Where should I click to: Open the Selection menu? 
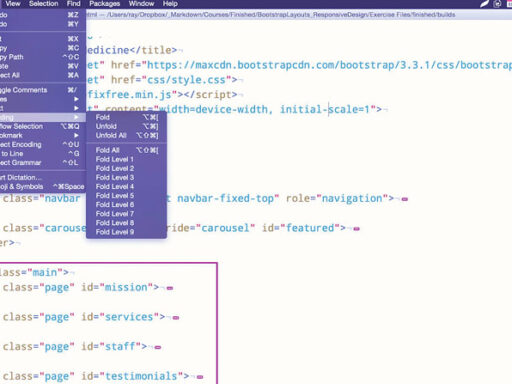pyautogui.click(x=43, y=4)
